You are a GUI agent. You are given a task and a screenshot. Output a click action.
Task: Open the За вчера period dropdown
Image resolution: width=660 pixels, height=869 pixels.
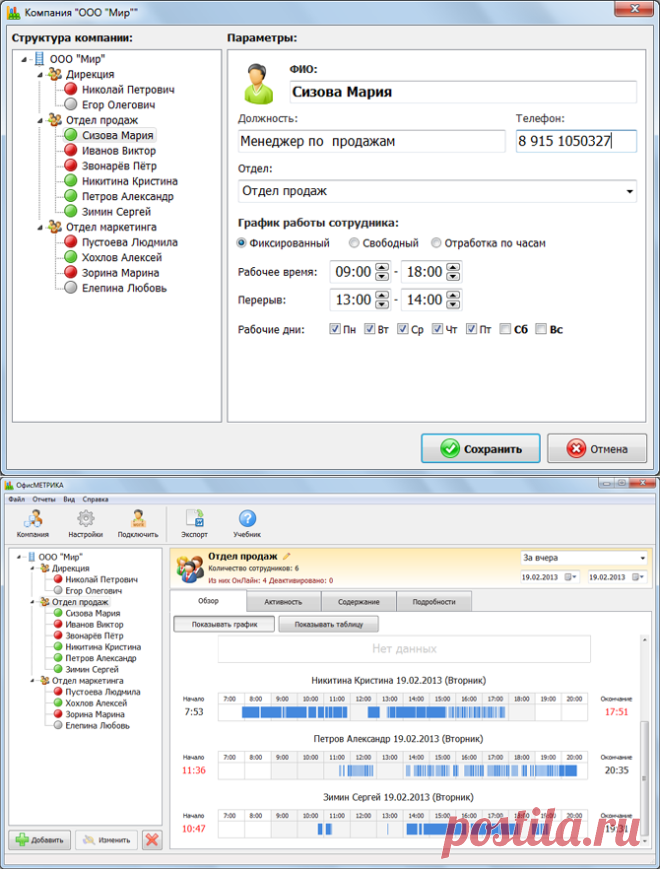click(x=642, y=558)
